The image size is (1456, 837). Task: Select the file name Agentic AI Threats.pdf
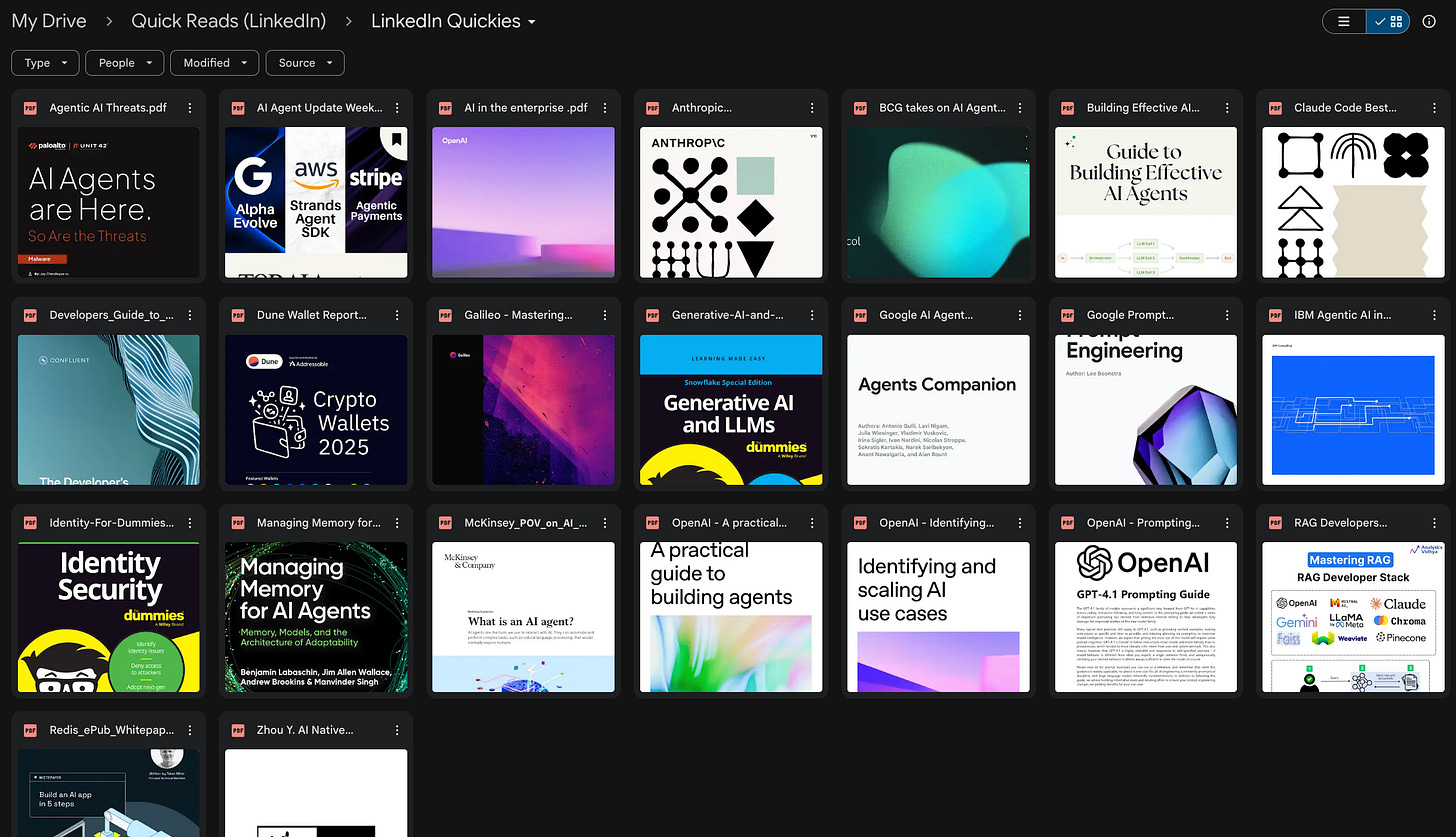click(108, 108)
